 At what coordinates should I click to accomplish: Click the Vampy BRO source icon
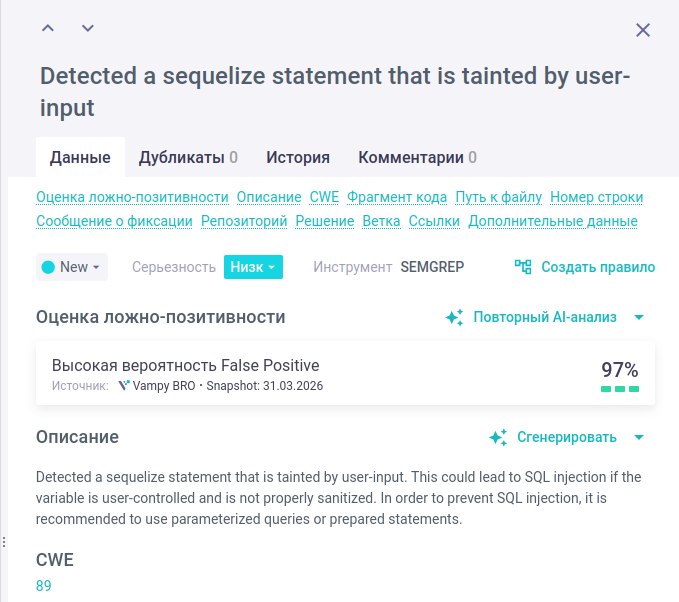coord(124,385)
